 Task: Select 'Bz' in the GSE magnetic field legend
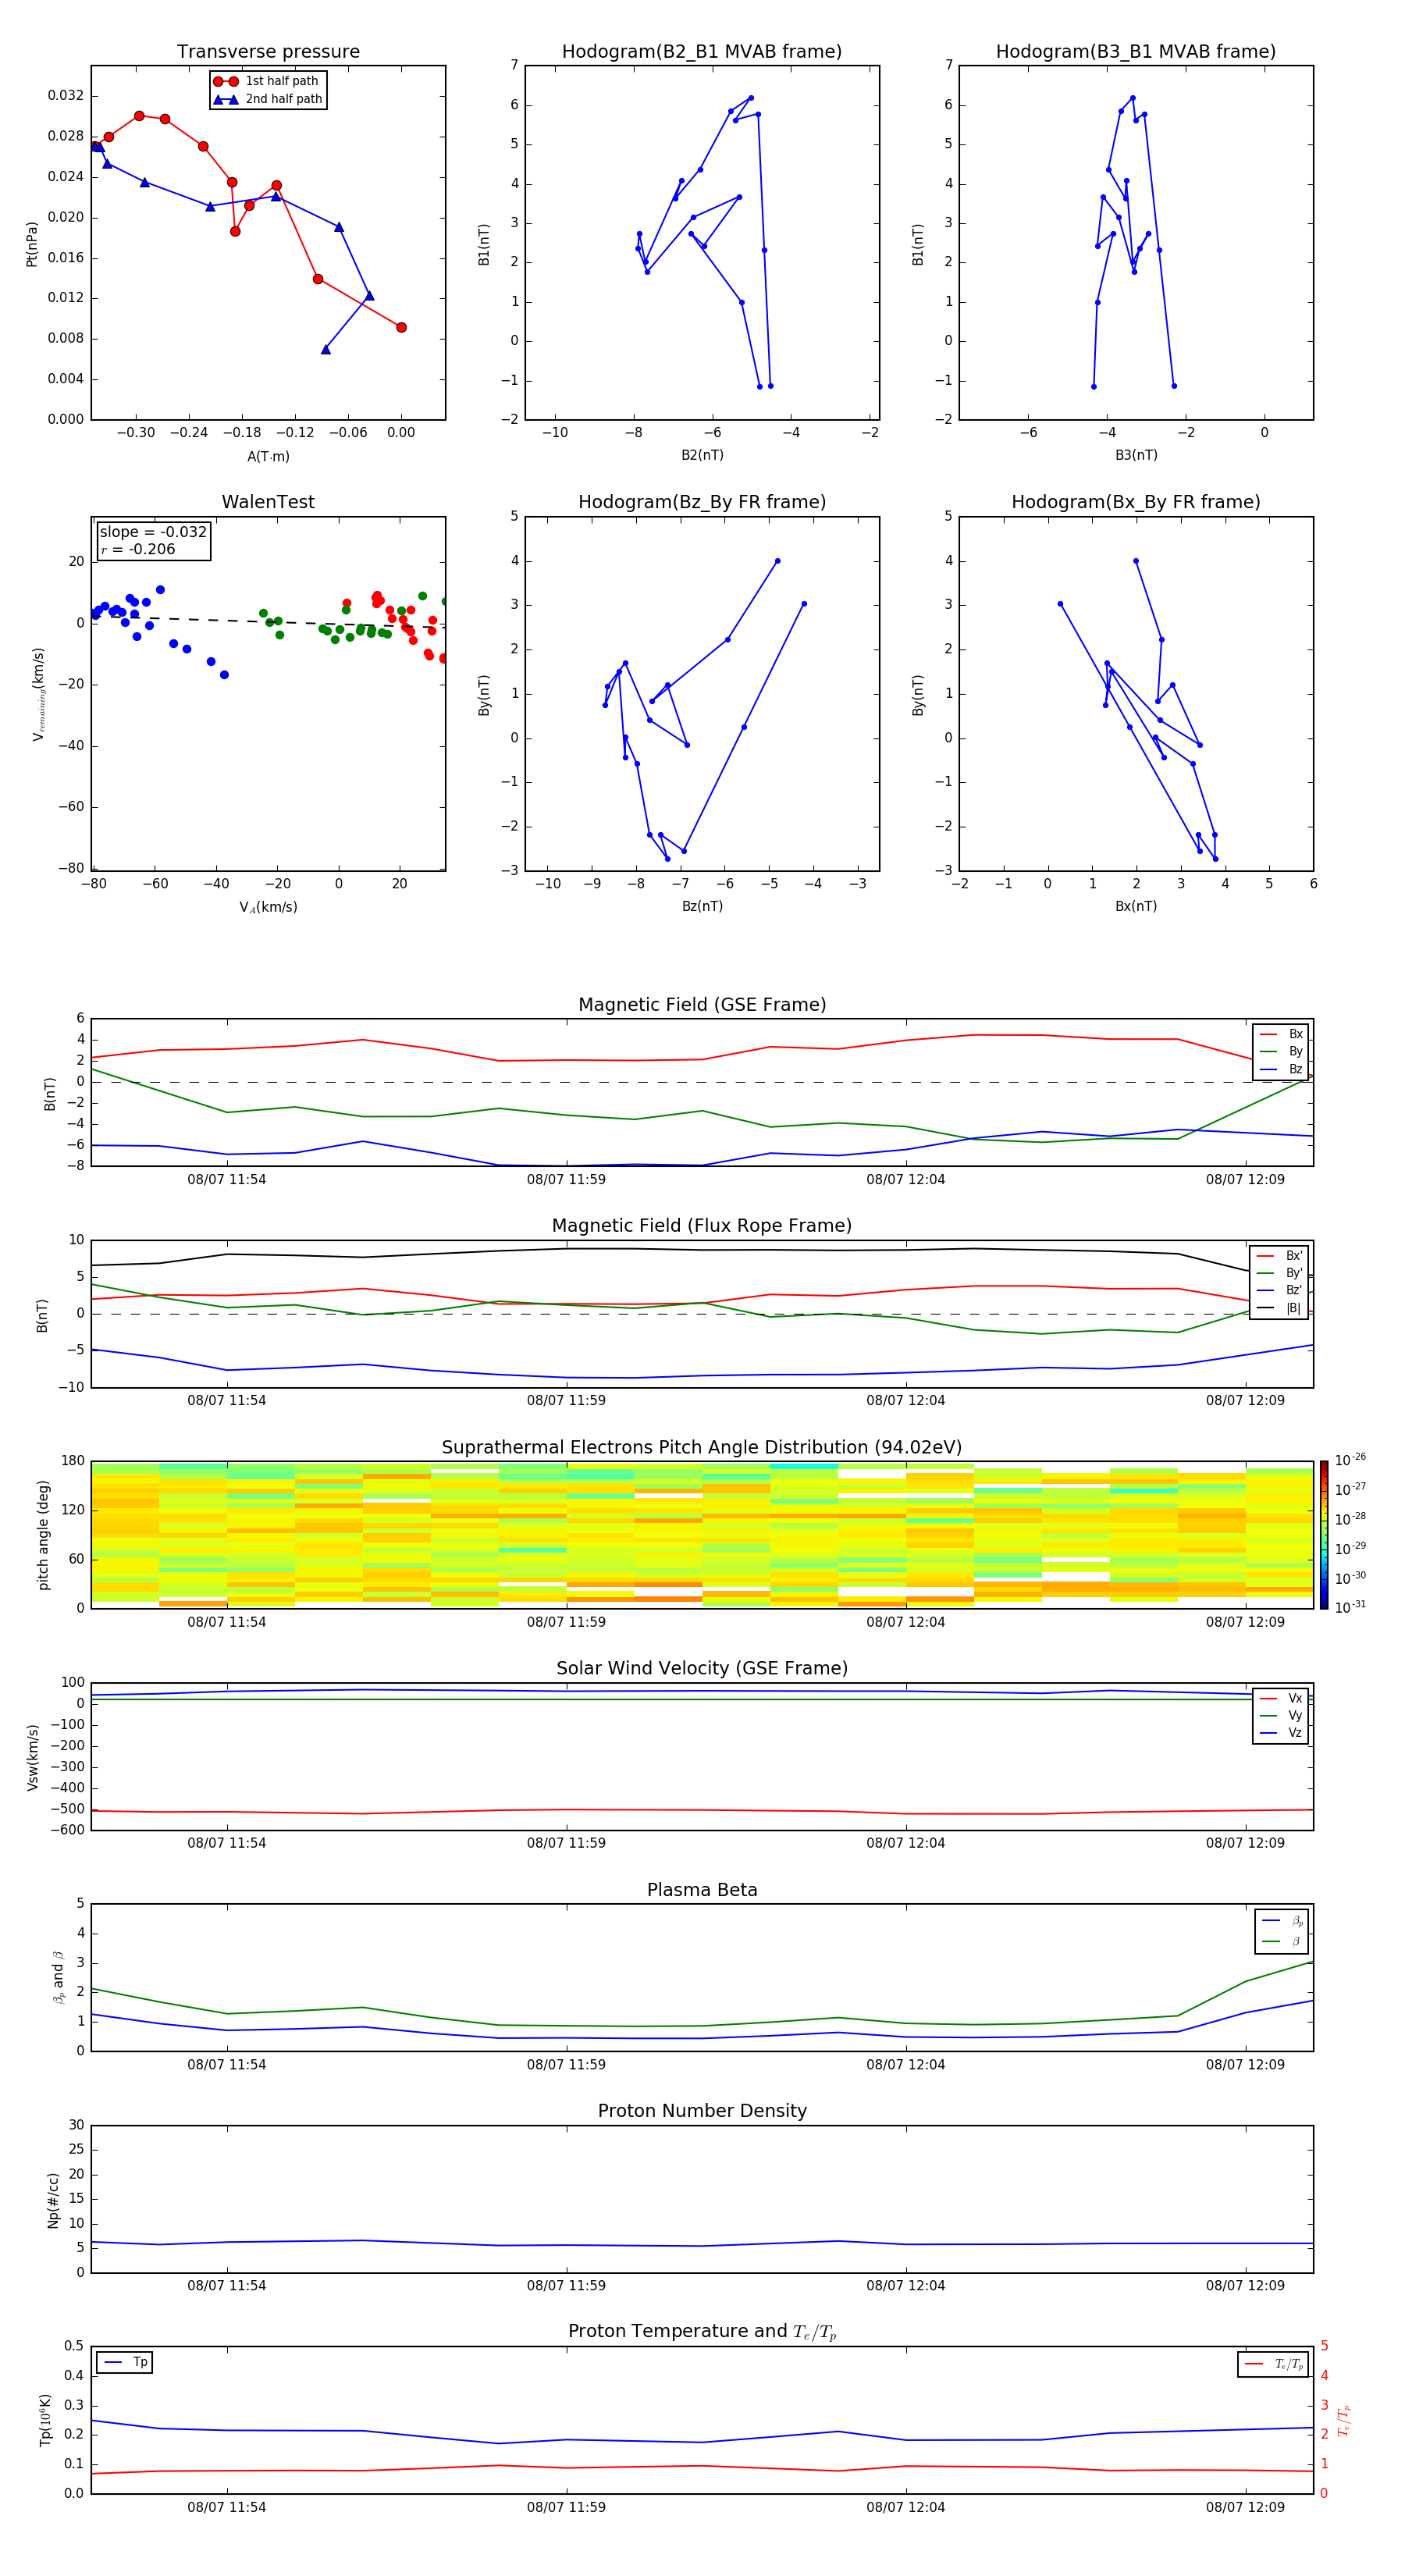click(x=1282, y=1069)
